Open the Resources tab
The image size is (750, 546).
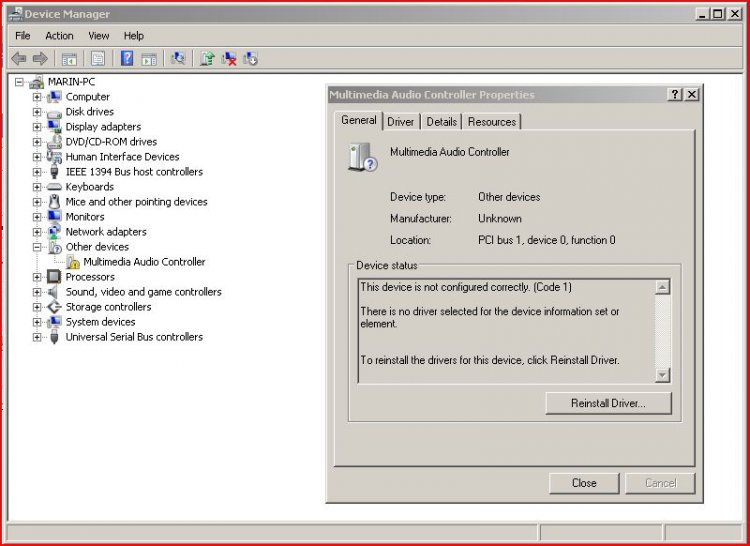(x=492, y=122)
